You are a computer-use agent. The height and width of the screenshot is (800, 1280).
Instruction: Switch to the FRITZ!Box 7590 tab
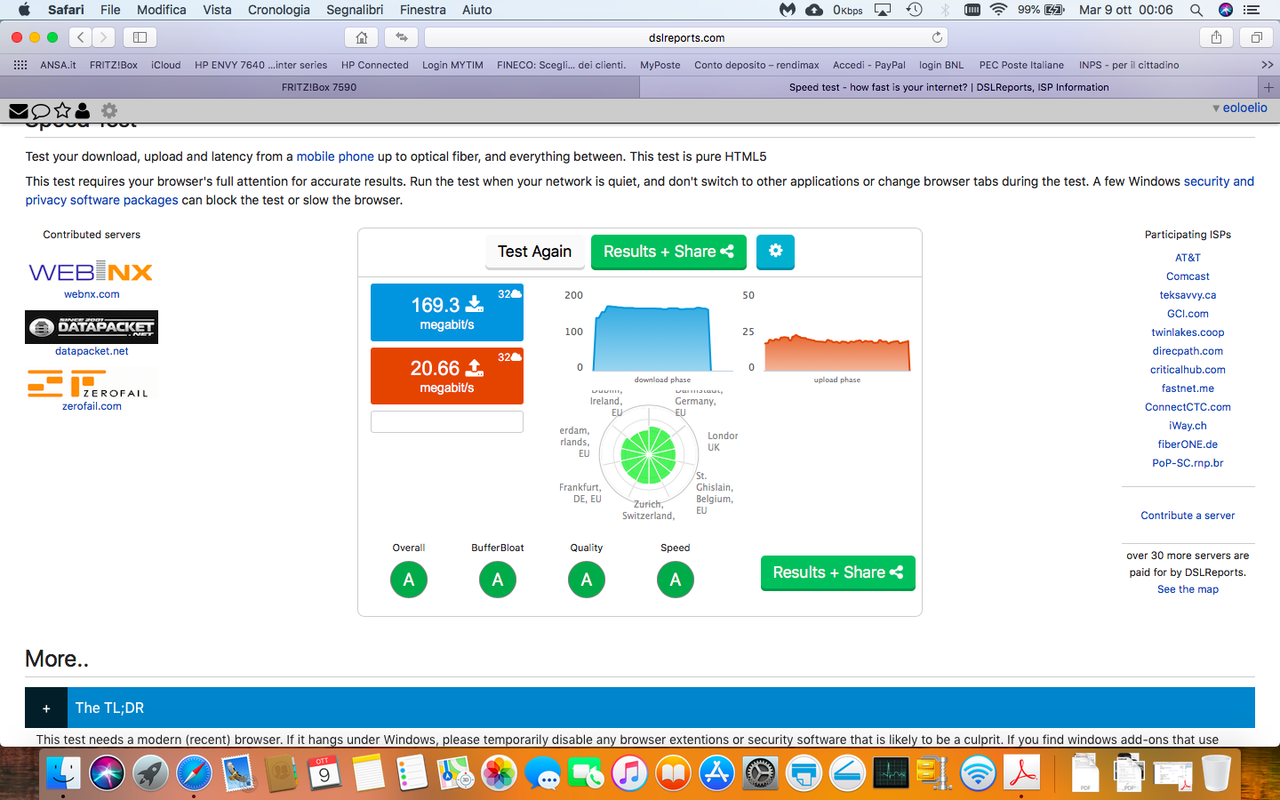[x=319, y=87]
